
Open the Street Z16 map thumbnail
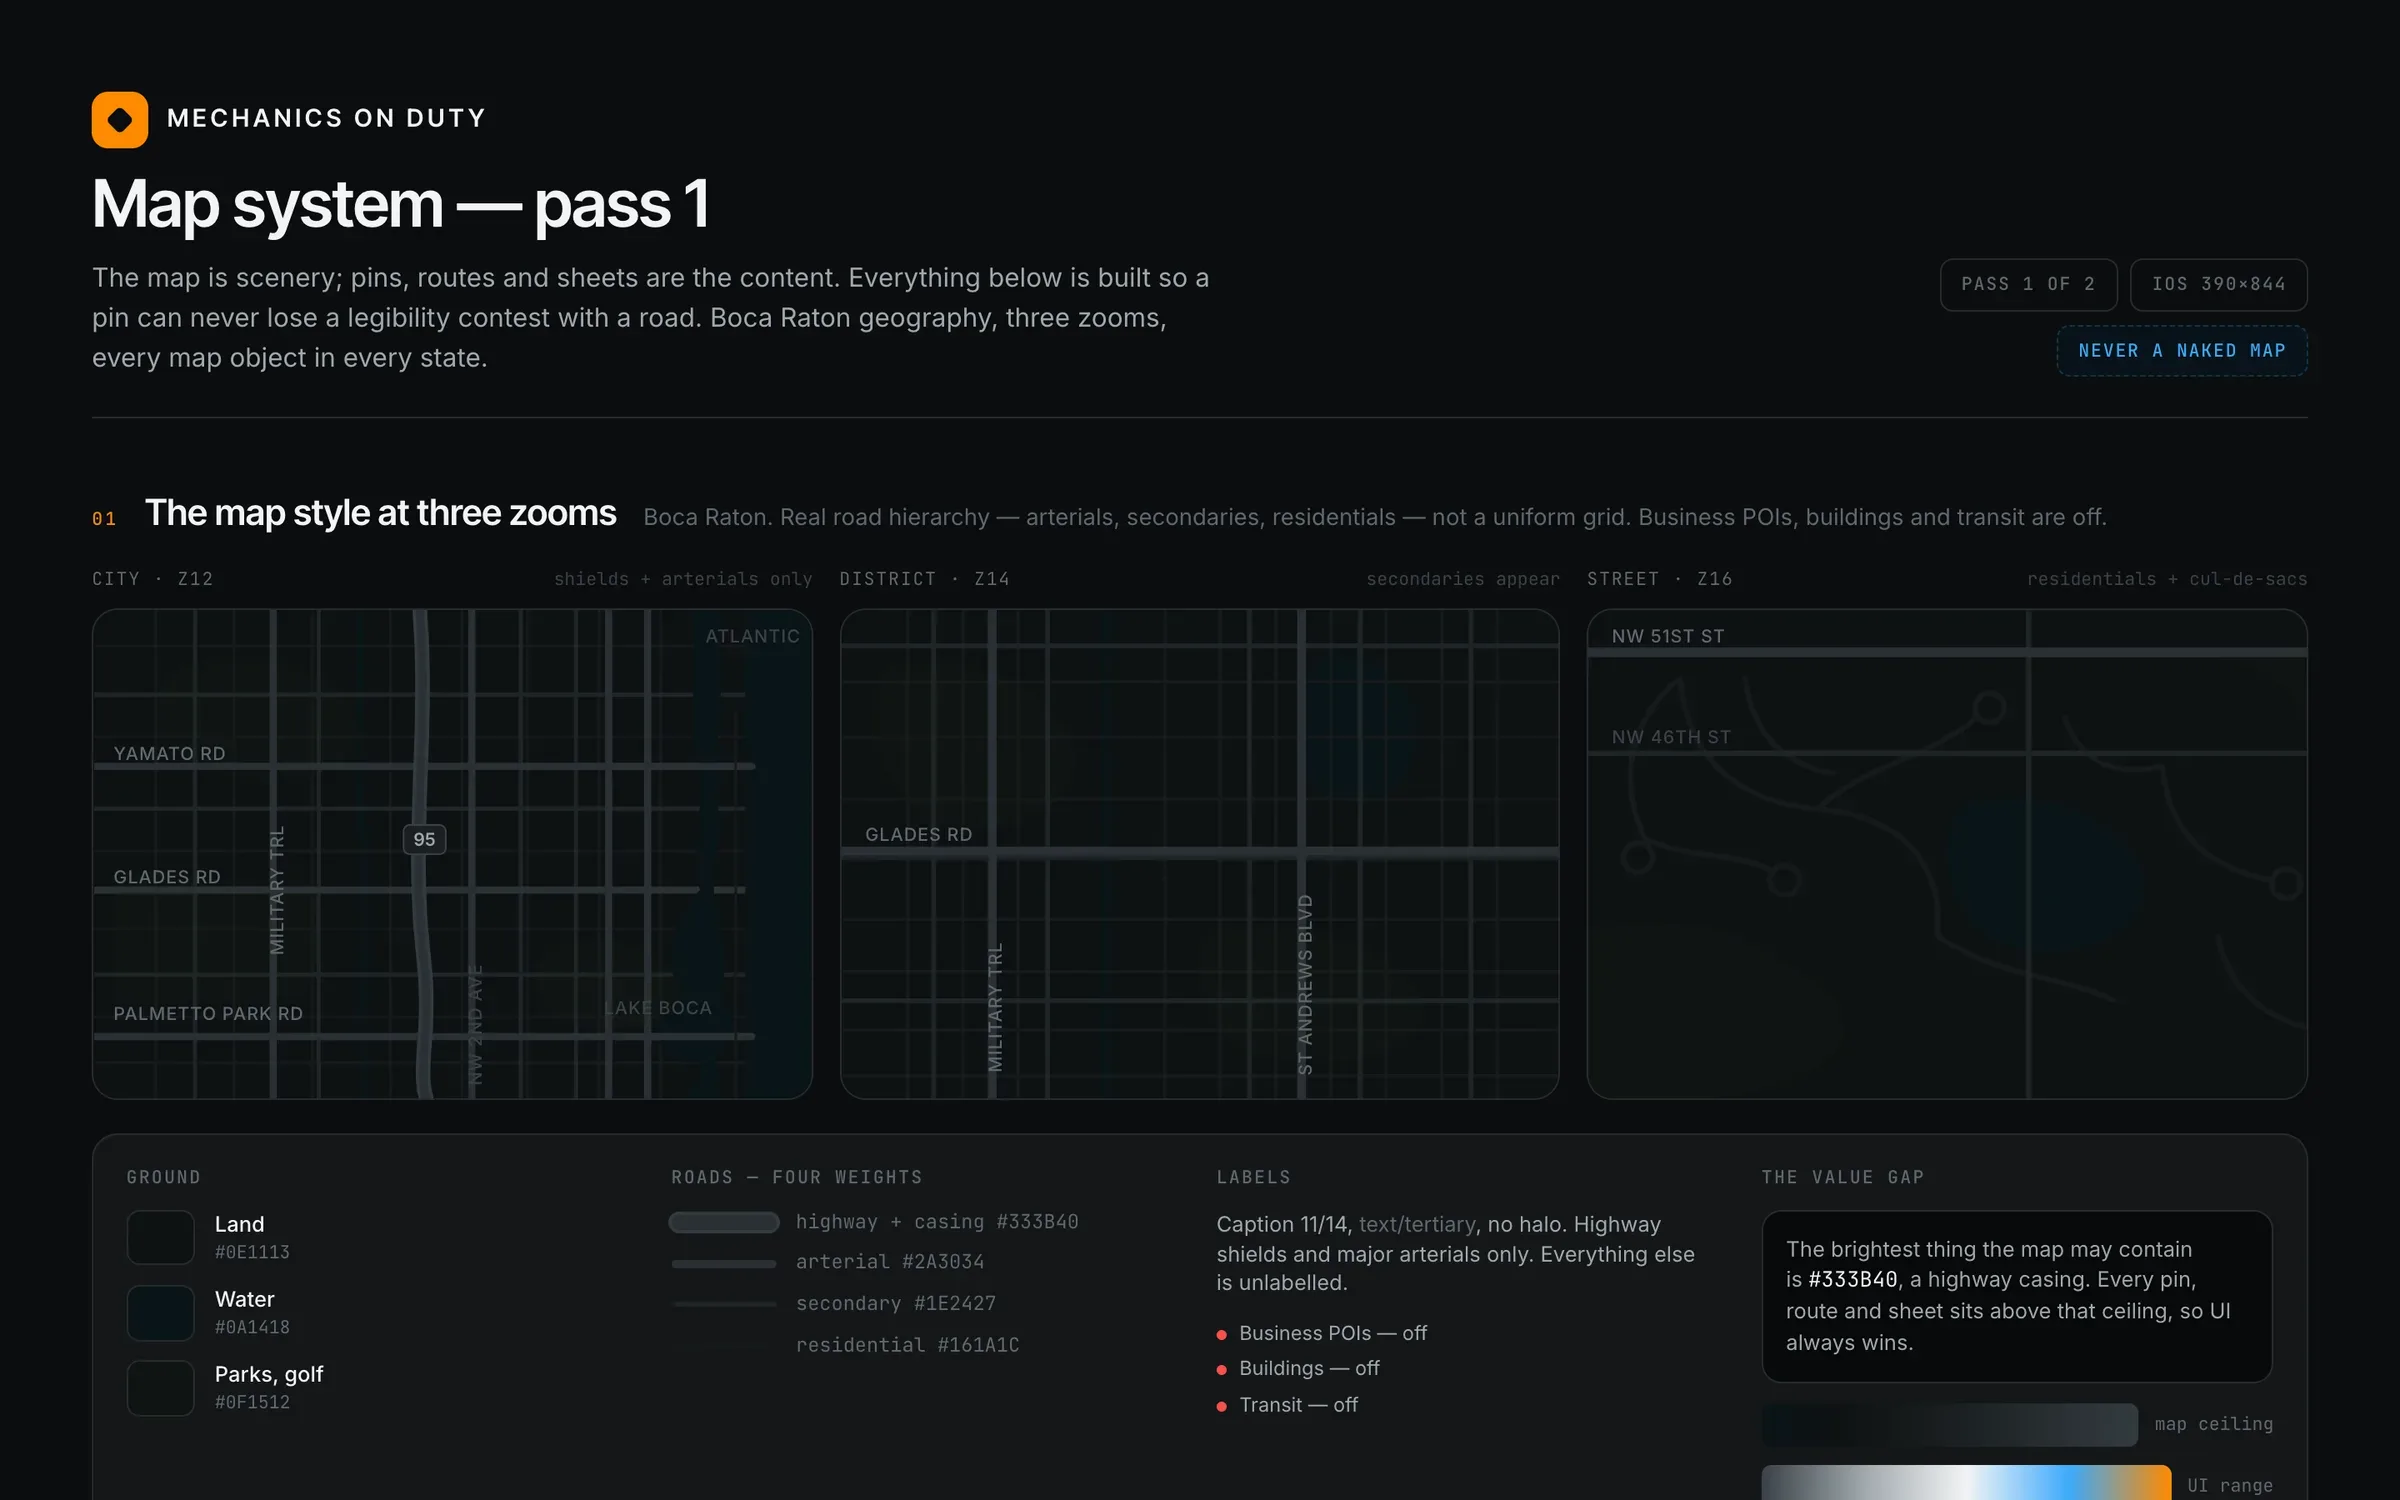(x=1947, y=854)
